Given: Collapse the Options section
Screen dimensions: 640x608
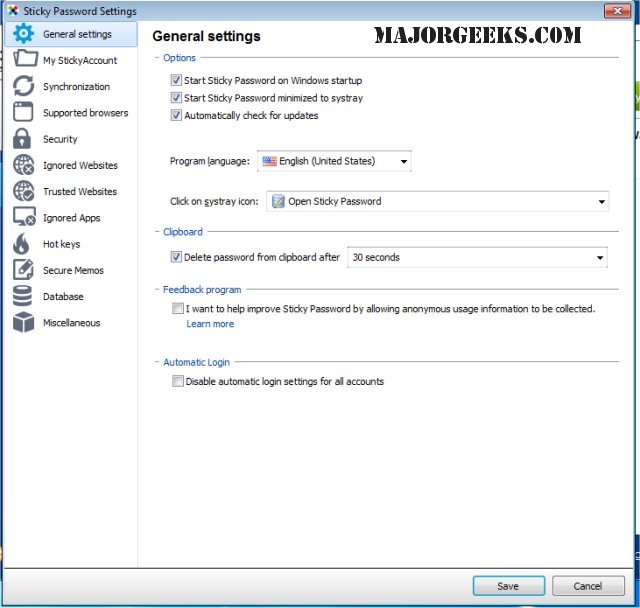Looking at the screenshot, I should point(157,58).
